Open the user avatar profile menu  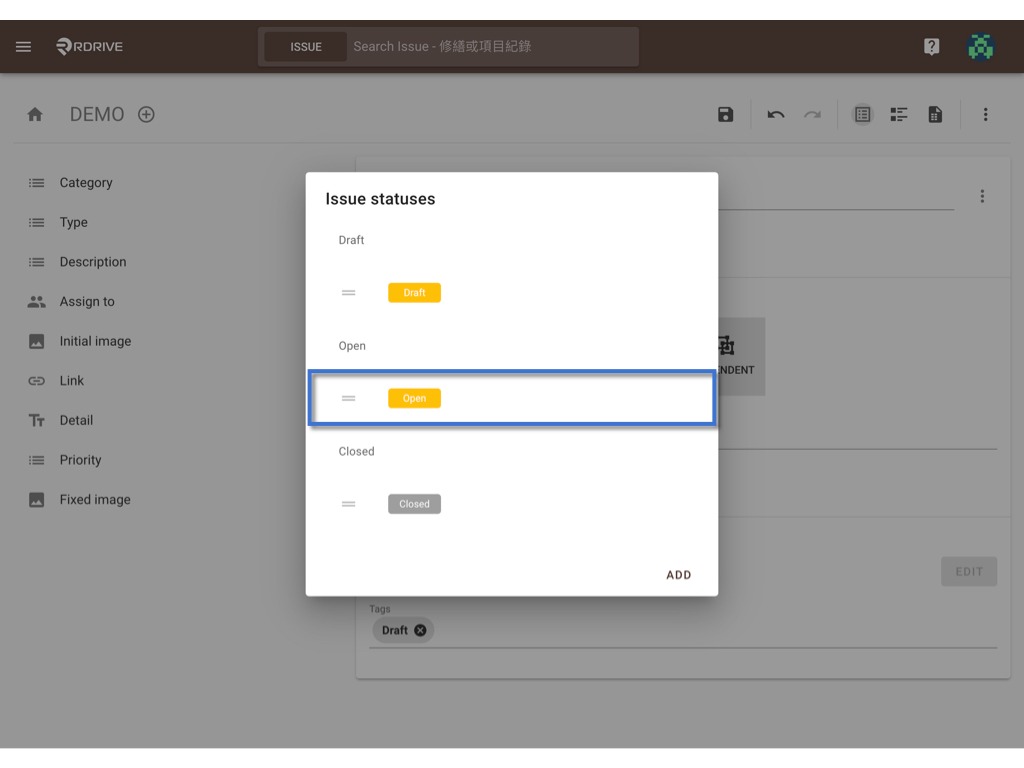pyautogui.click(x=980, y=46)
